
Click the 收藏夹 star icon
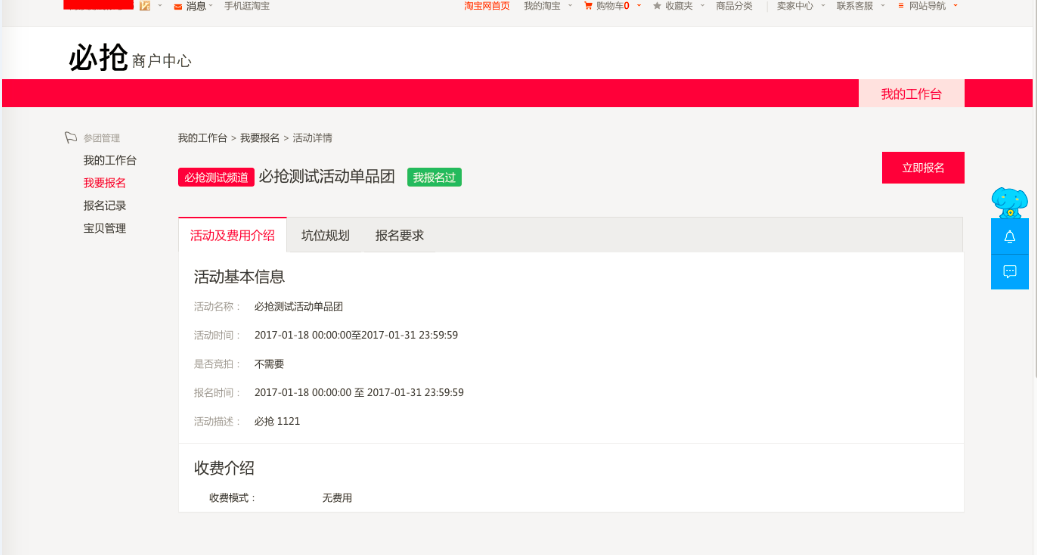click(657, 6)
